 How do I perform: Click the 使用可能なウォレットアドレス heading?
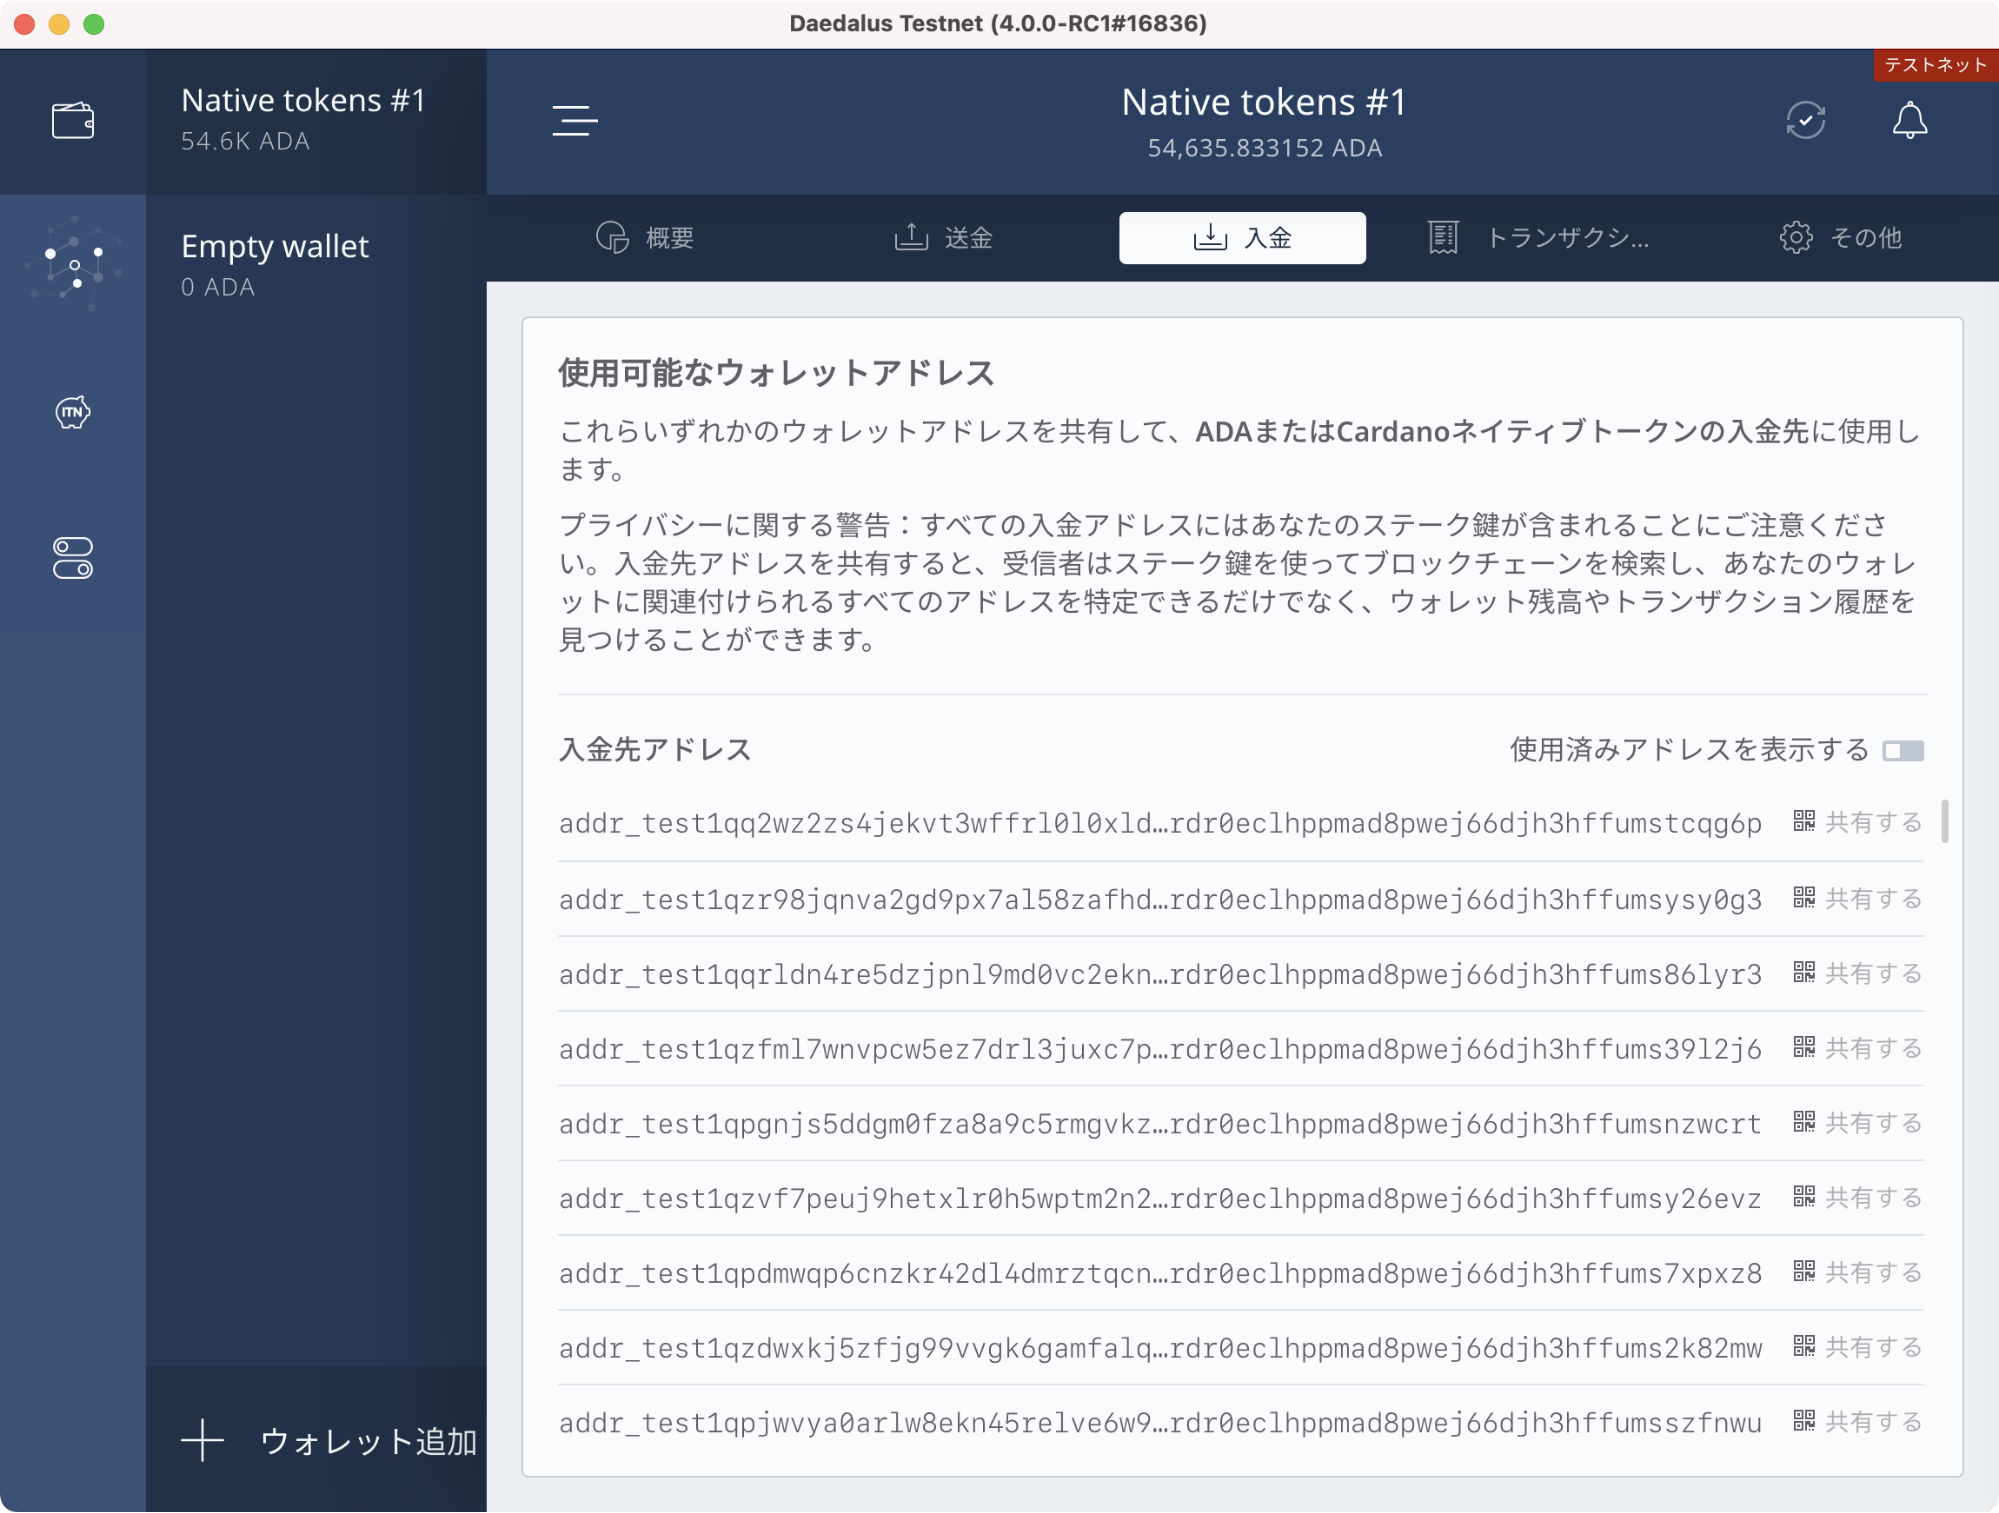click(x=776, y=373)
